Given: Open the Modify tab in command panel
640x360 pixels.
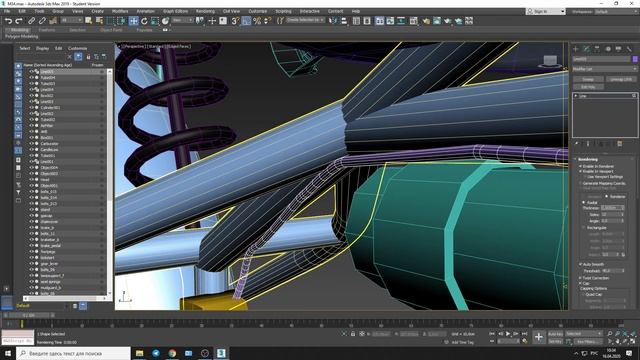Looking at the screenshot, I should (x=587, y=49).
